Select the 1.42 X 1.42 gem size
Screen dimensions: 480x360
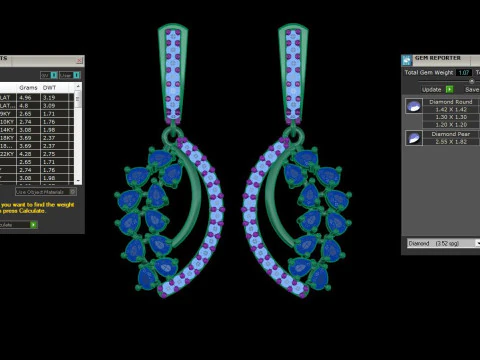451,110
